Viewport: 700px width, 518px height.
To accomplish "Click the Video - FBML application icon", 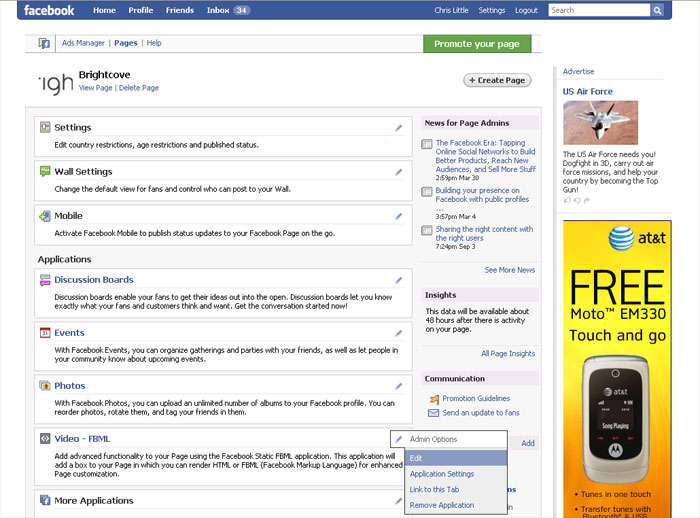I will (45, 439).
